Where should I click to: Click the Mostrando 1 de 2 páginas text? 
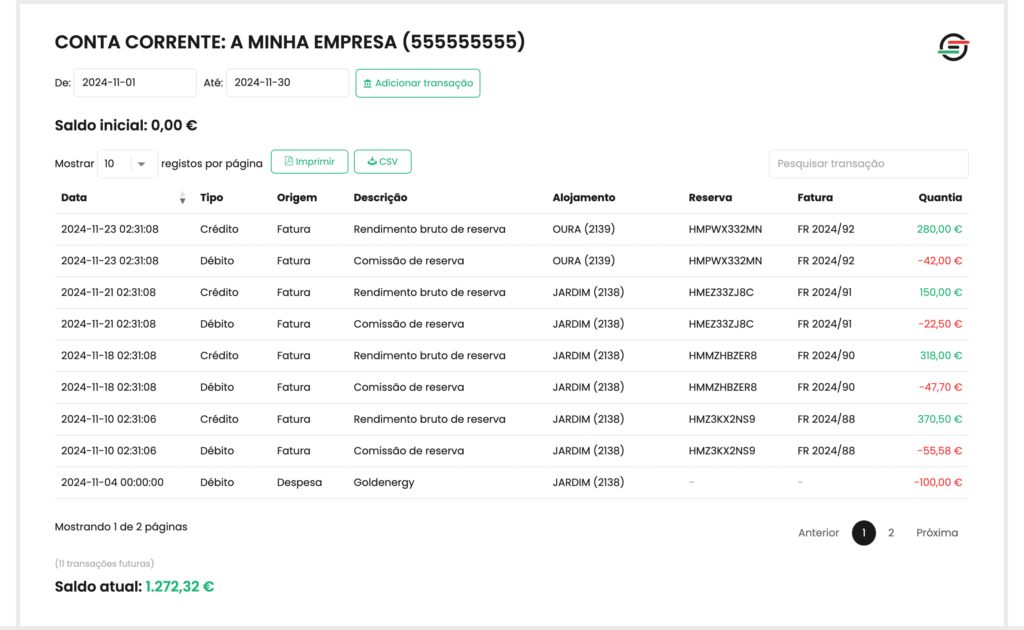pyautogui.click(x=121, y=527)
